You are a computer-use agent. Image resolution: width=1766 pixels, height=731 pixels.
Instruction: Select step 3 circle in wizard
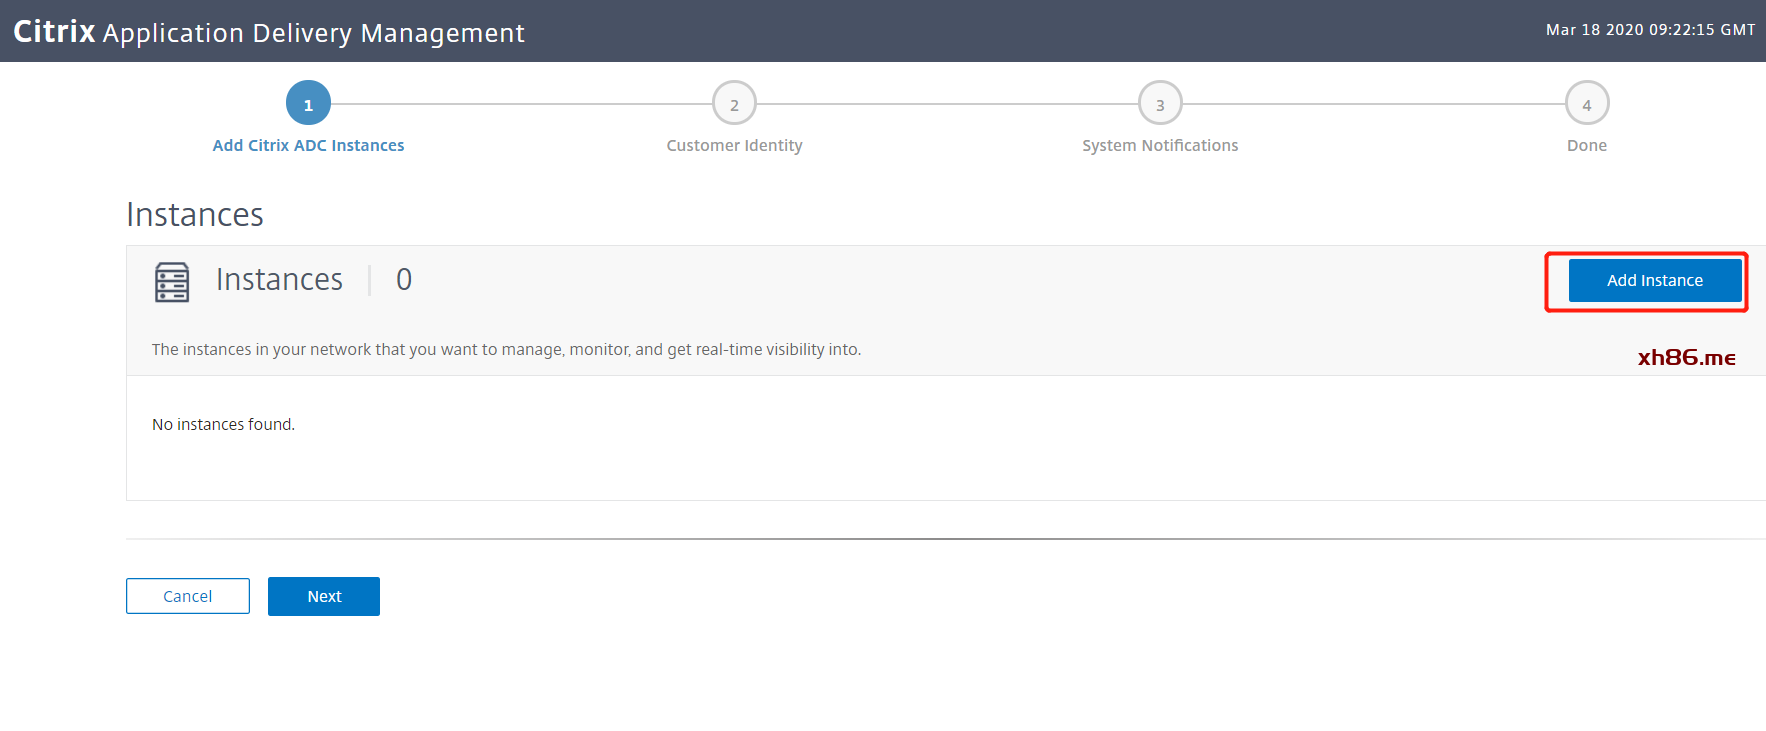click(x=1160, y=103)
